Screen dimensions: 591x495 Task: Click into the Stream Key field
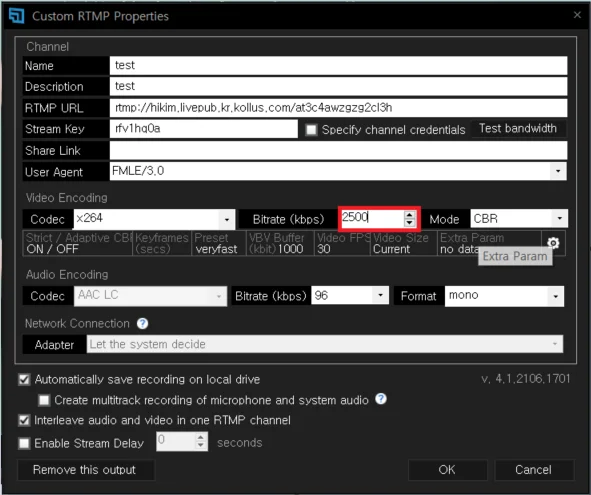tap(204, 129)
